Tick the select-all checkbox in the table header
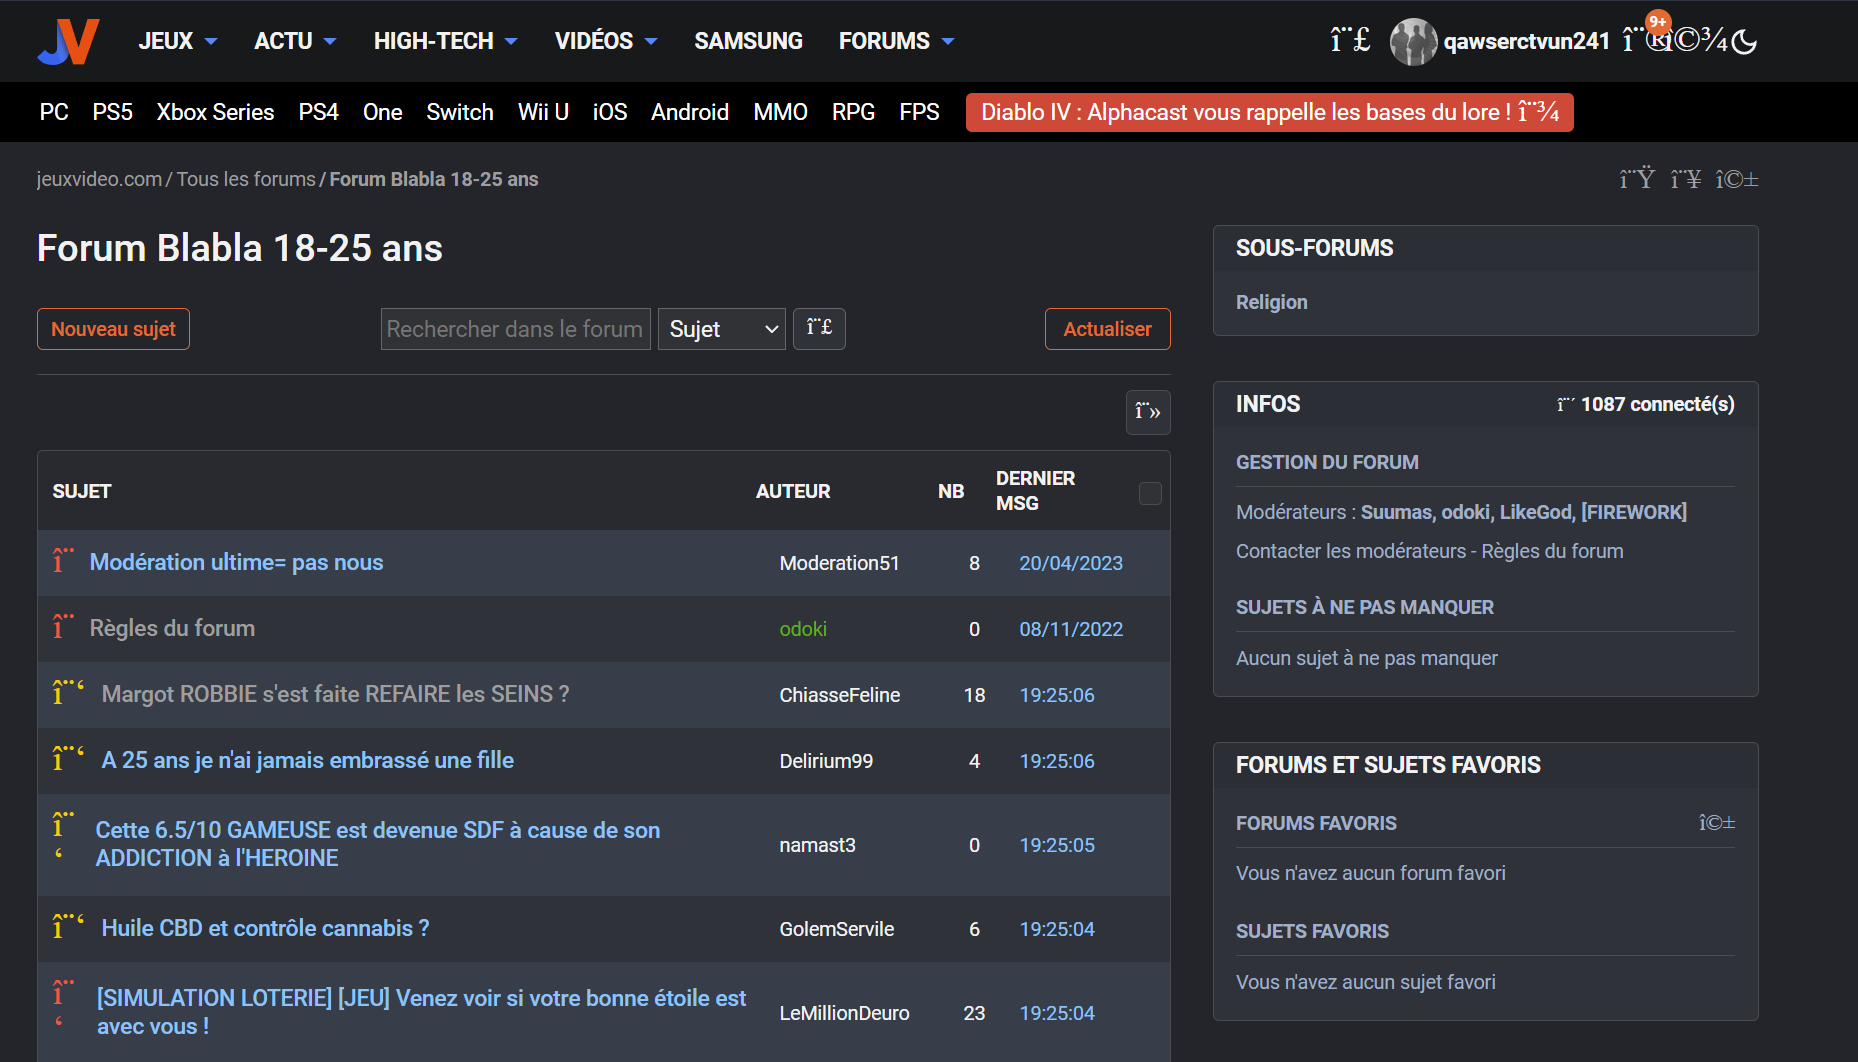This screenshot has width=1858, height=1062. coord(1150,493)
